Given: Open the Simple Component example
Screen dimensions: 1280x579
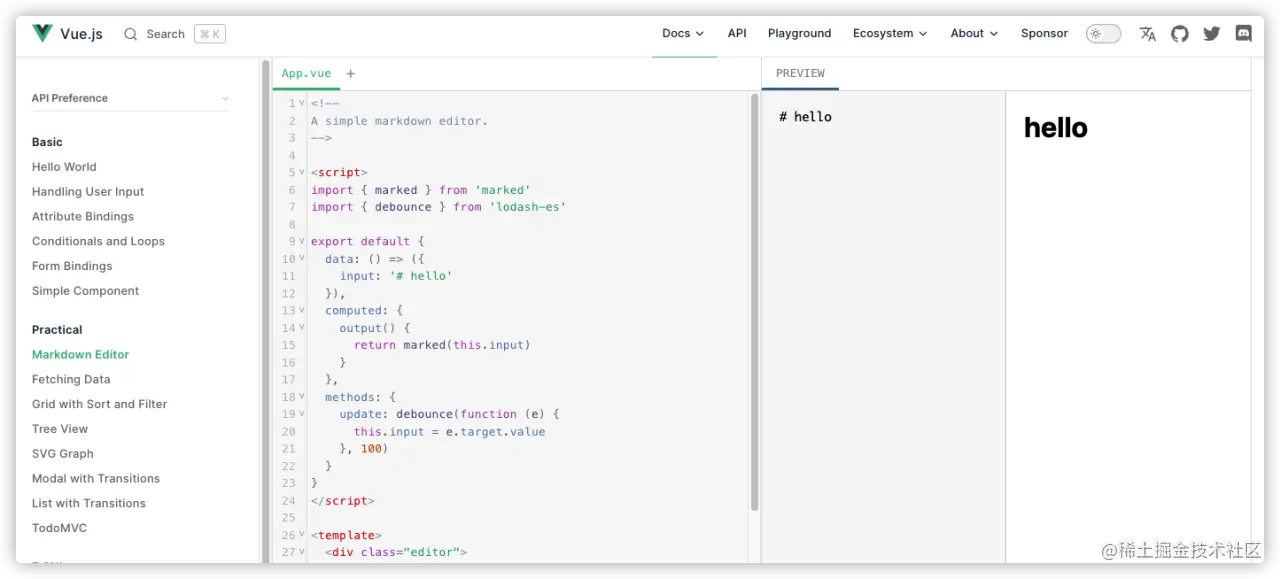Looking at the screenshot, I should [86, 291].
